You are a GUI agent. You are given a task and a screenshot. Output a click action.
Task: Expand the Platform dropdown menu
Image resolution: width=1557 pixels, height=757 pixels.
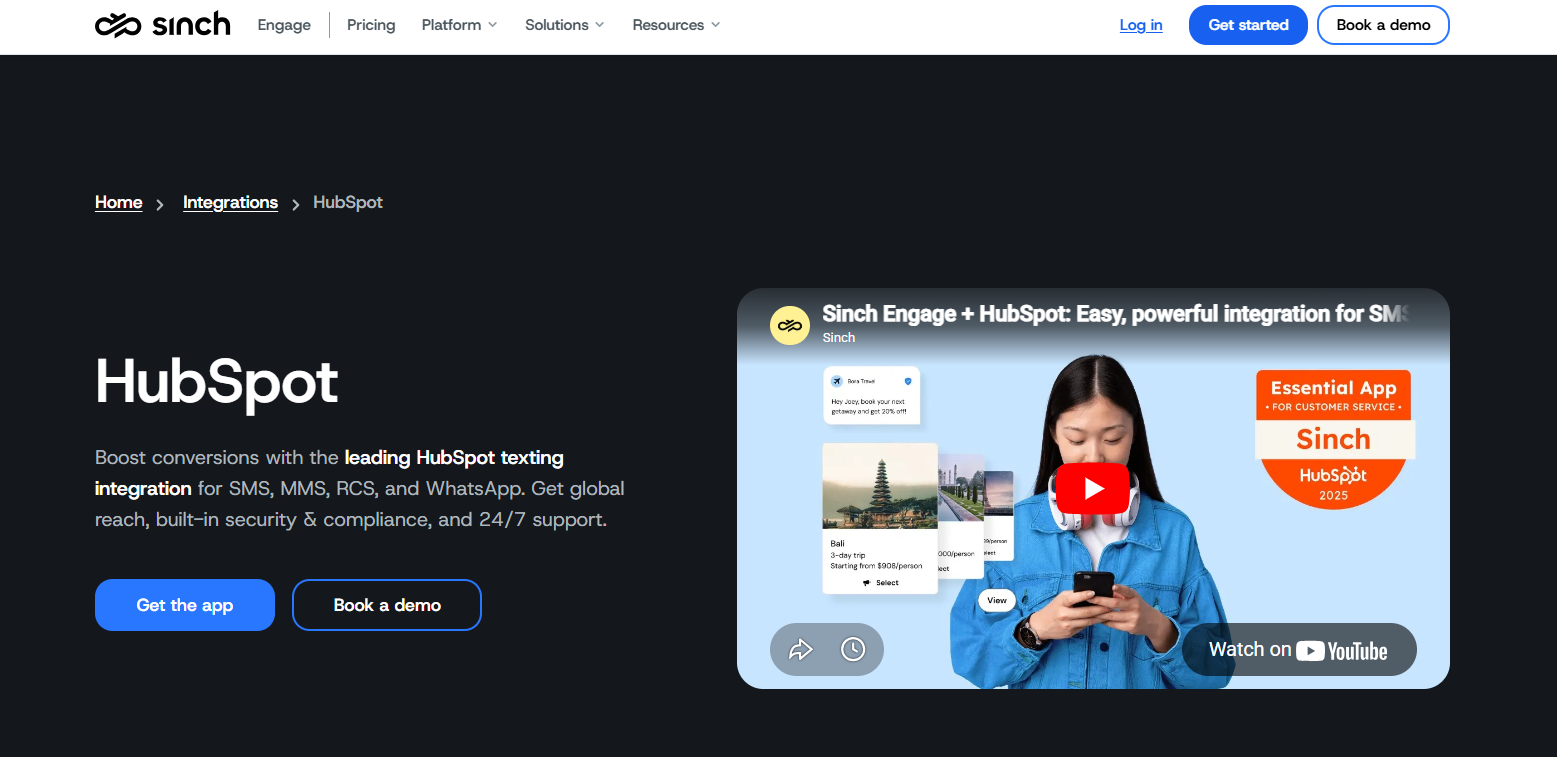(459, 25)
